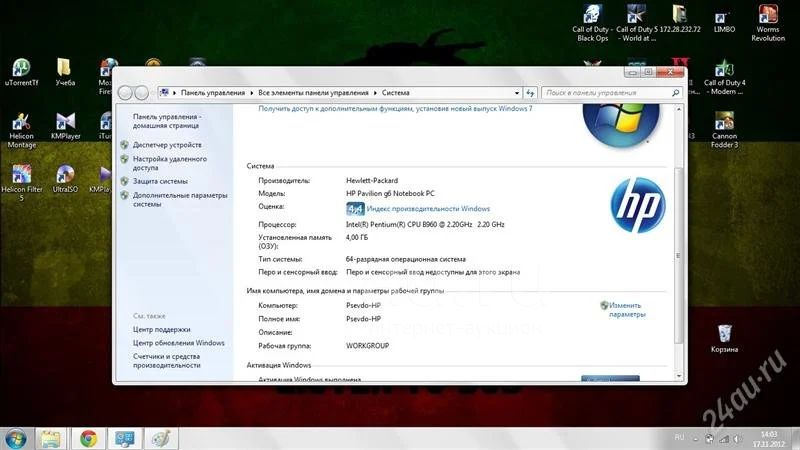
Task: Open Диспетчер устройств
Action: (x=167, y=145)
